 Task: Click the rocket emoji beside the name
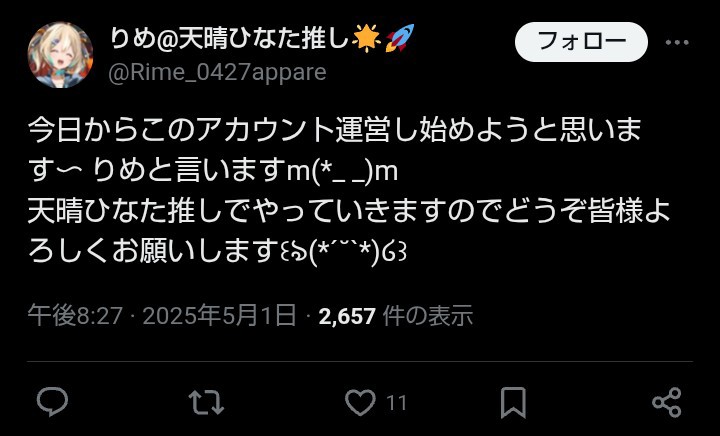tap(399, 38)
